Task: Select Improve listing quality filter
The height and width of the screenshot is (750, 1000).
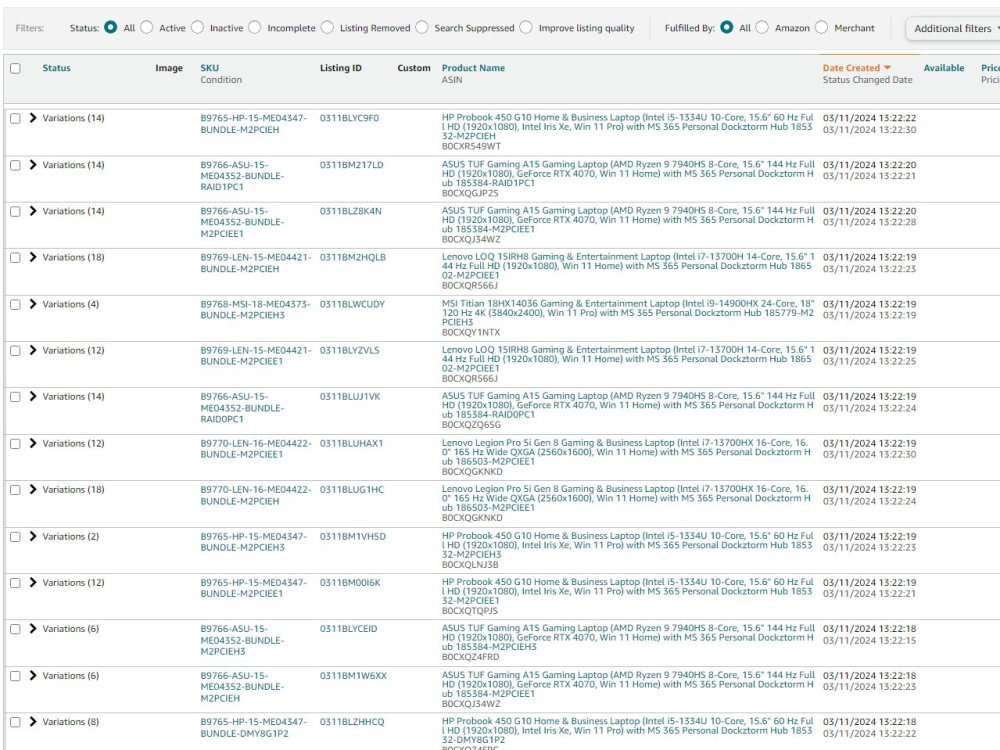Action: (526, 27)
